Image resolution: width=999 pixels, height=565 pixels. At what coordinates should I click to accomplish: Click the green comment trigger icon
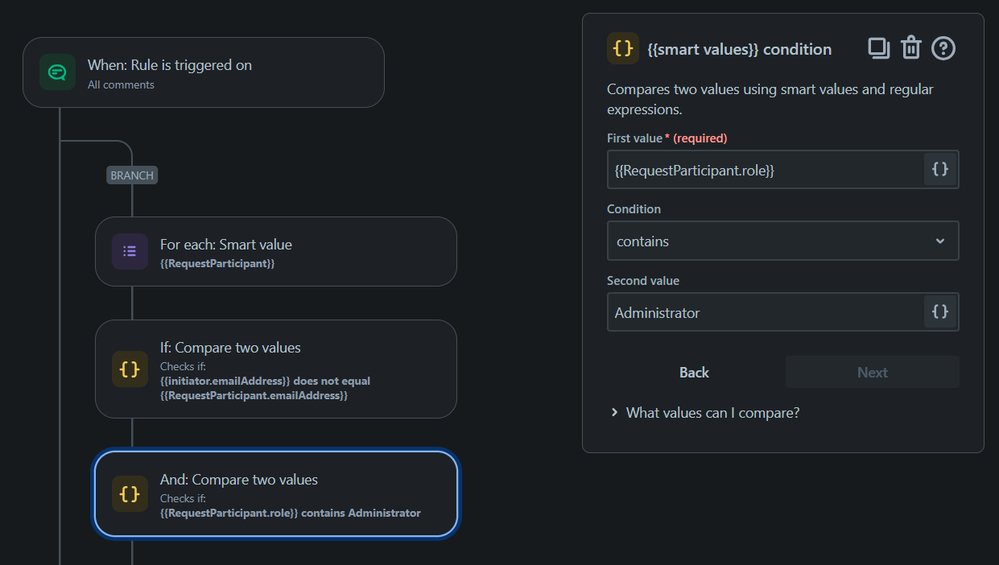pos(57,72)
